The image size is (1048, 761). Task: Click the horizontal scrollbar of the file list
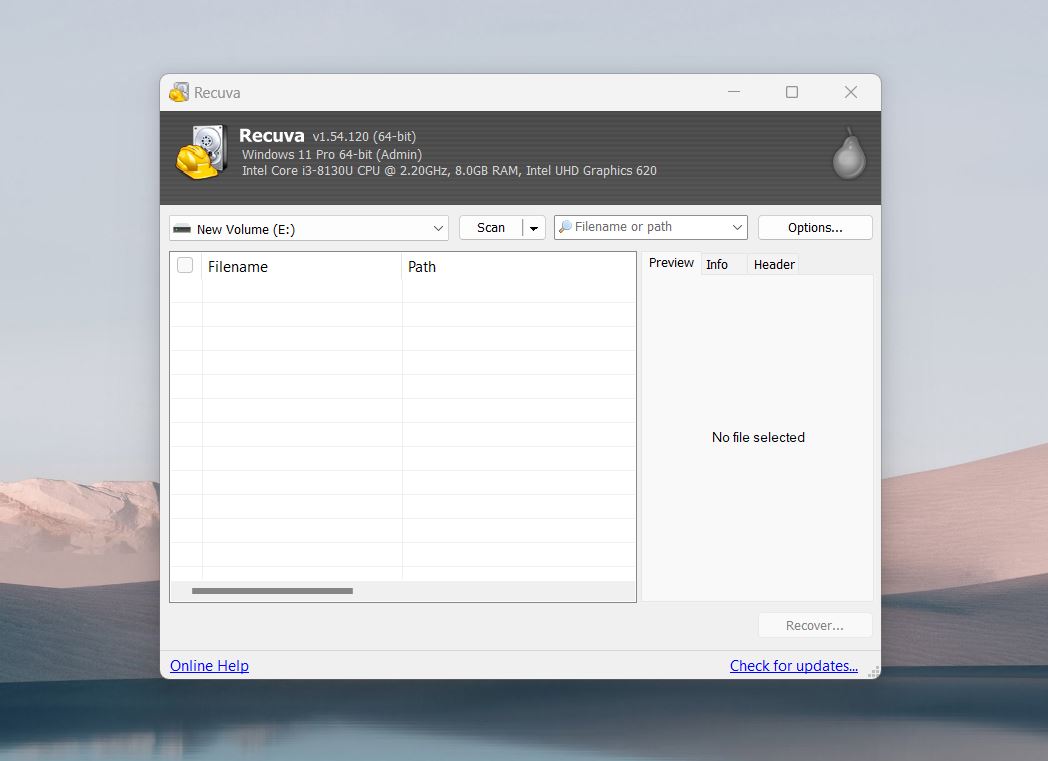pyautogui.click(x=272, y=591)
